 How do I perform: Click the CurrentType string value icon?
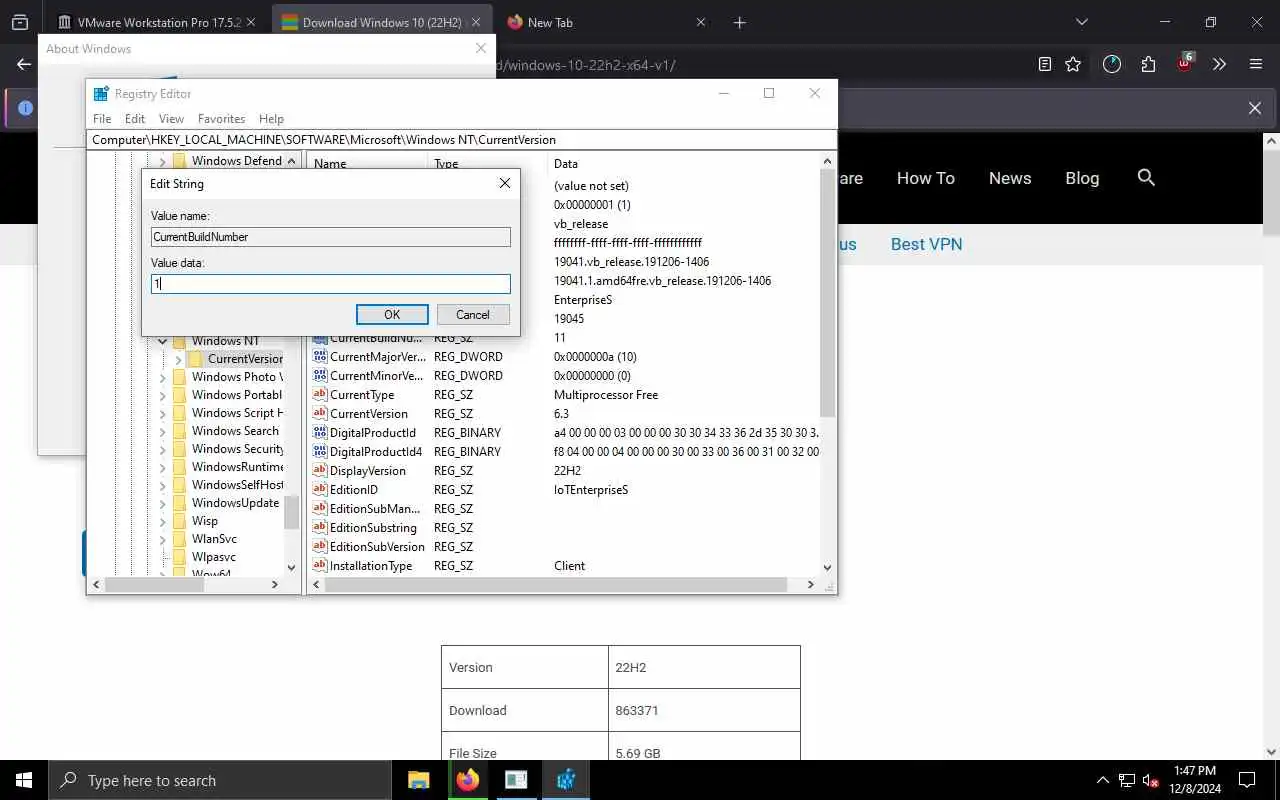point(320,394)
